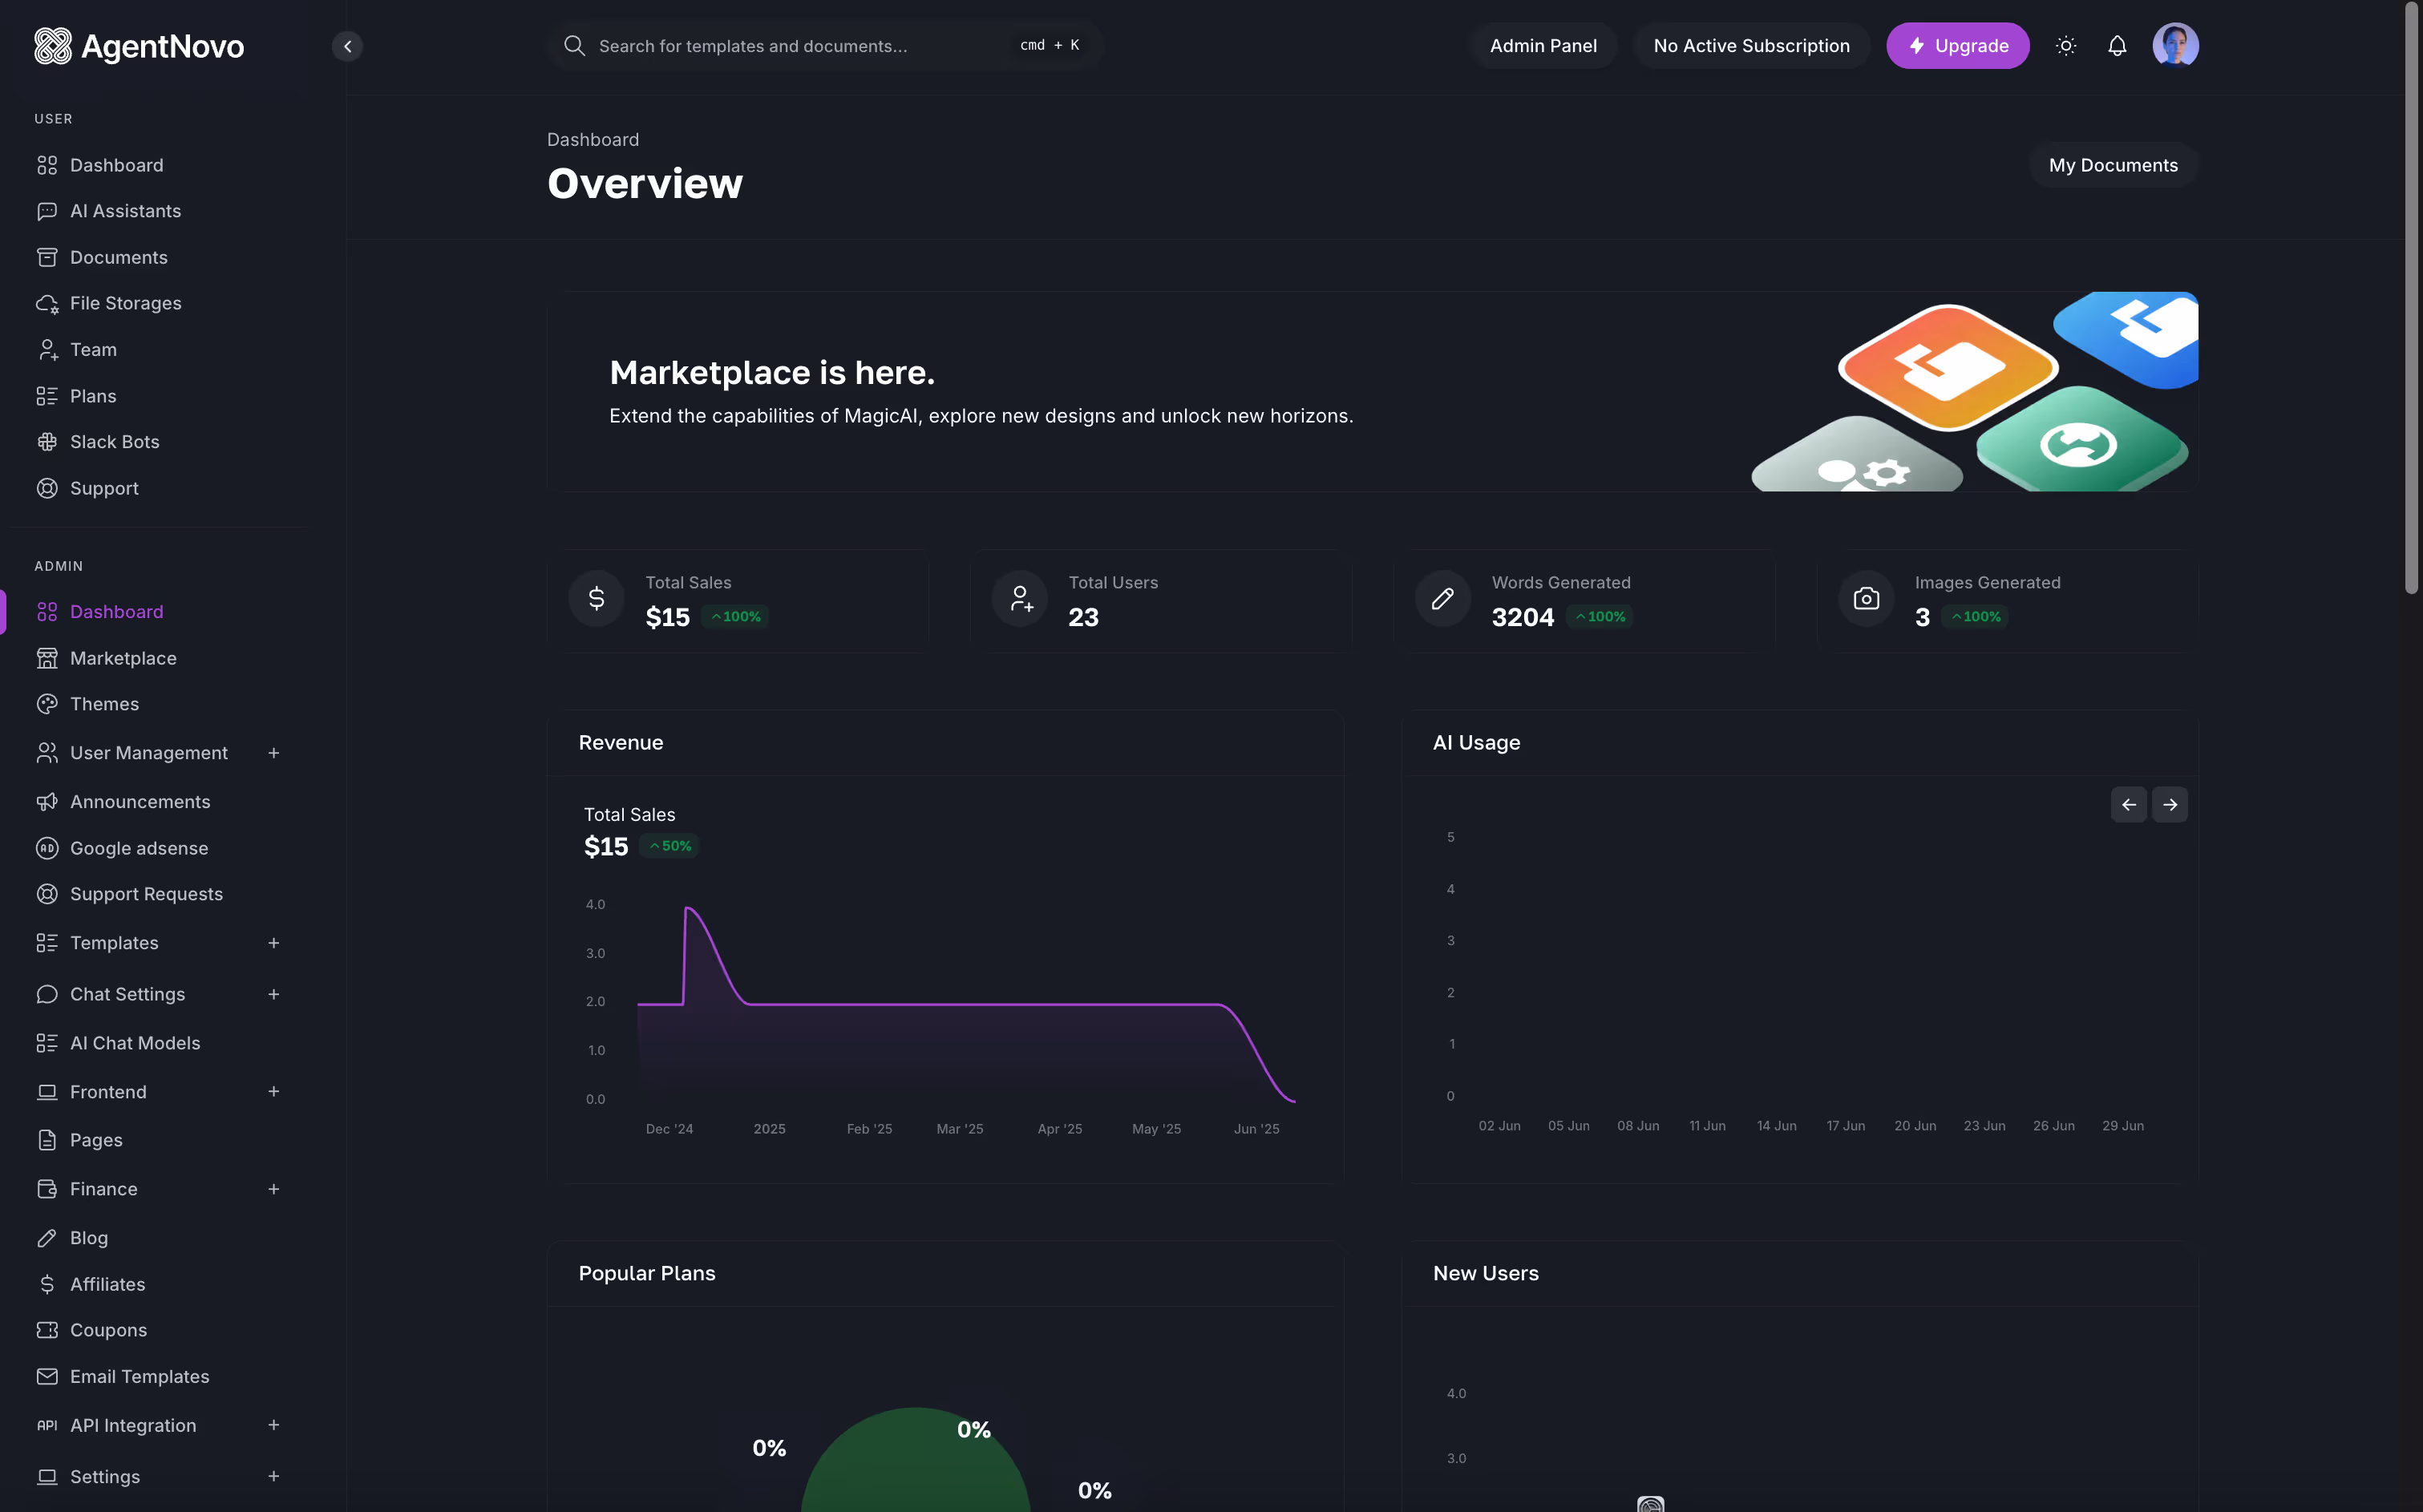The image size is (2423, 1512).
Task: Expand the Settings submenu
Action: (x=273, y=1476)
